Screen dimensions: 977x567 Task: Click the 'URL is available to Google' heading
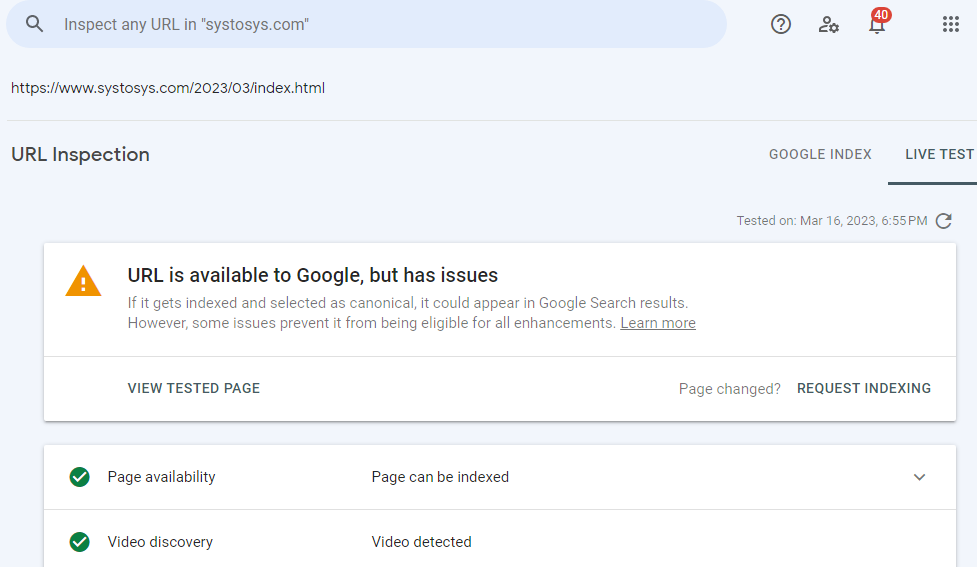pos(313,275)
